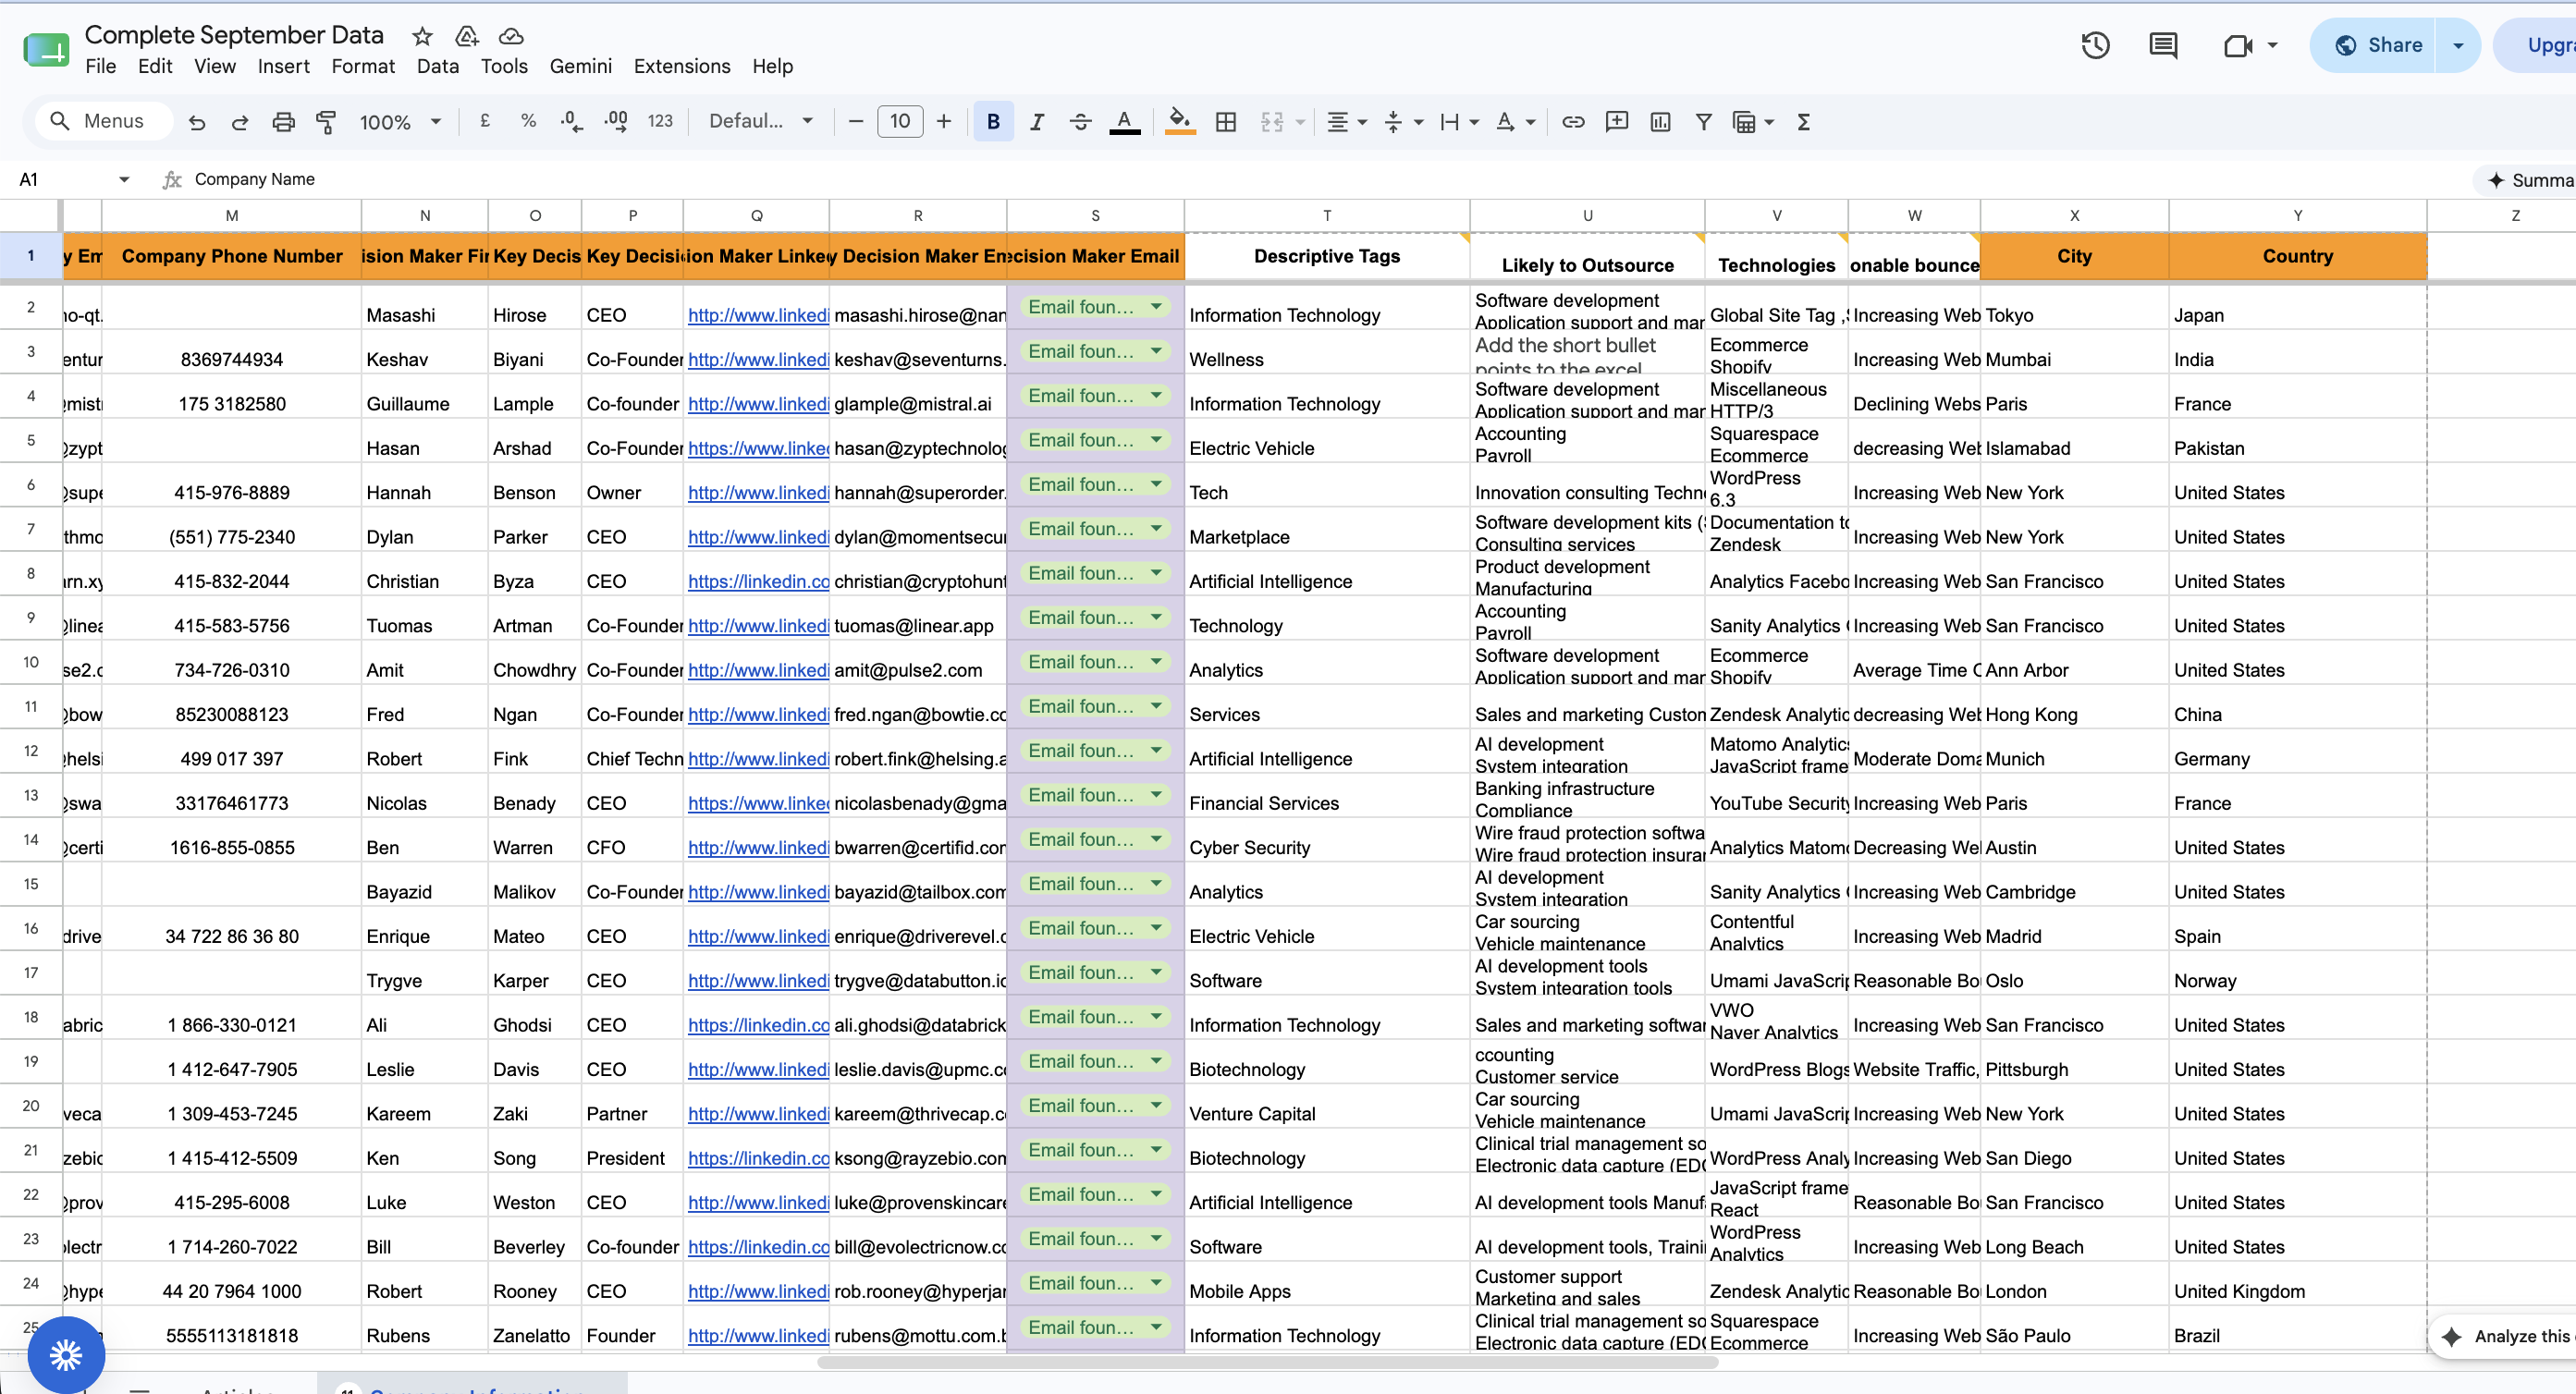This screenshot has height=1394, width=2576.
Task: Click the undo arrow icon
Action: pyautogui.click(x=197, y=122)
